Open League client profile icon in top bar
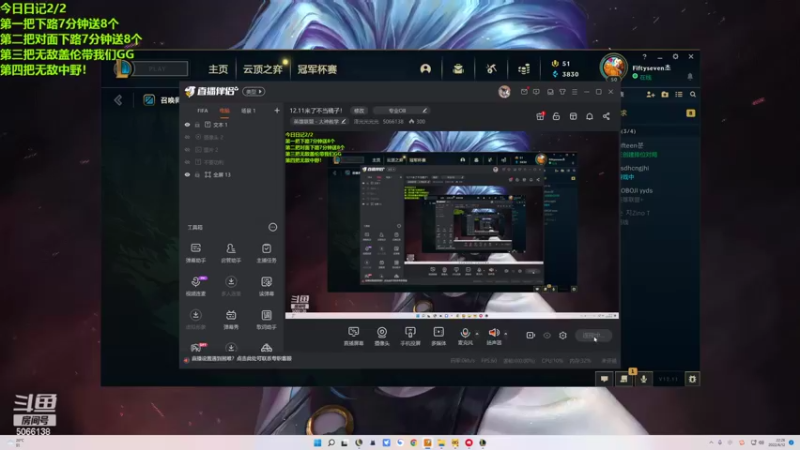This screenshot has width=800, height=450. (426, 69)
